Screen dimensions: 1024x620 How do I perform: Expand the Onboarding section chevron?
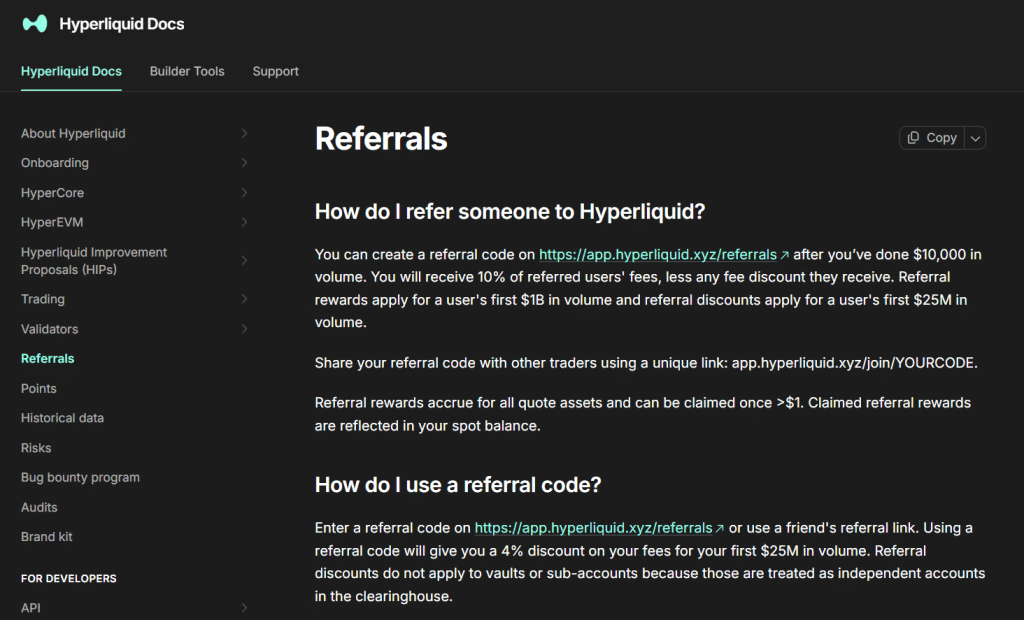coord(244,163)
